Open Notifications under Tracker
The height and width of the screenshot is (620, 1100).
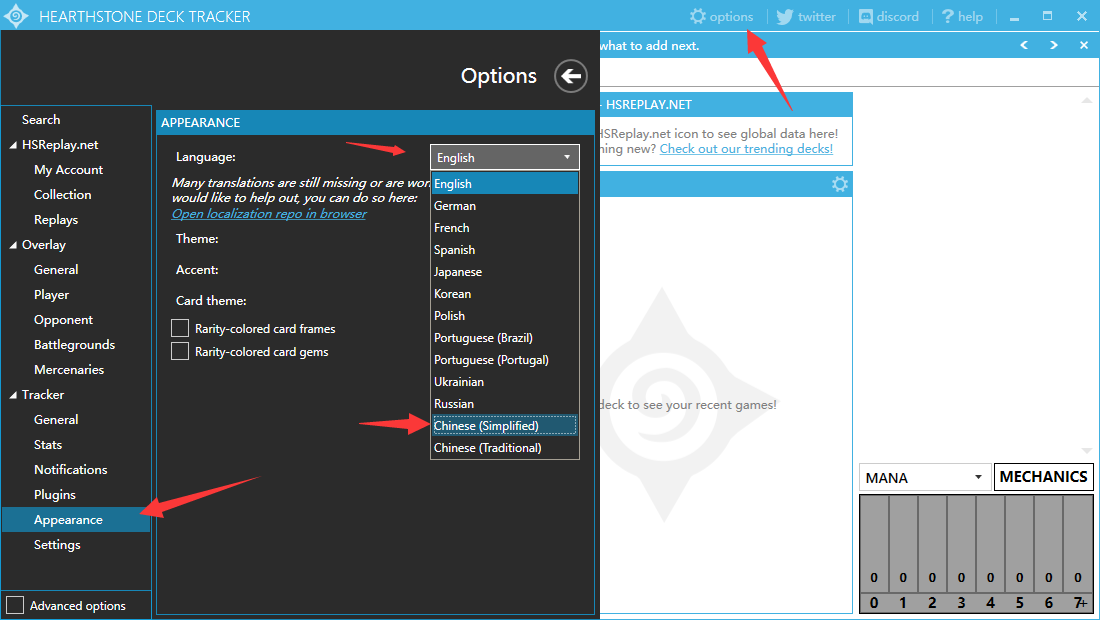click(71, 470)
